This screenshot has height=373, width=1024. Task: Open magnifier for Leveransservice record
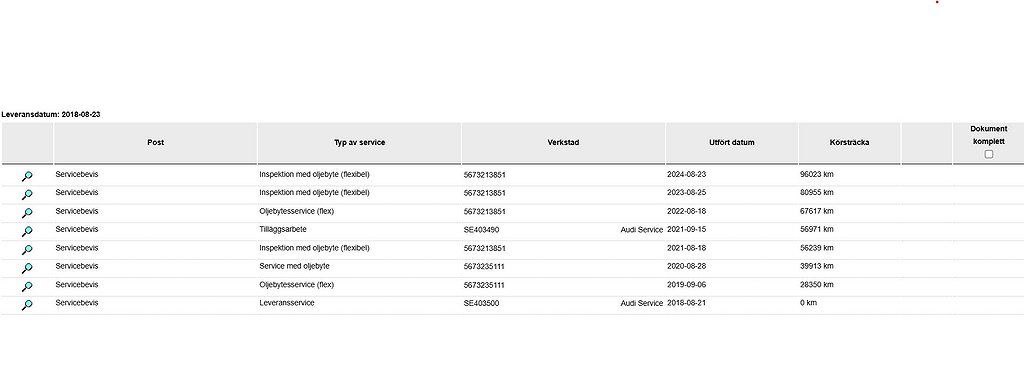coord(27,304)
